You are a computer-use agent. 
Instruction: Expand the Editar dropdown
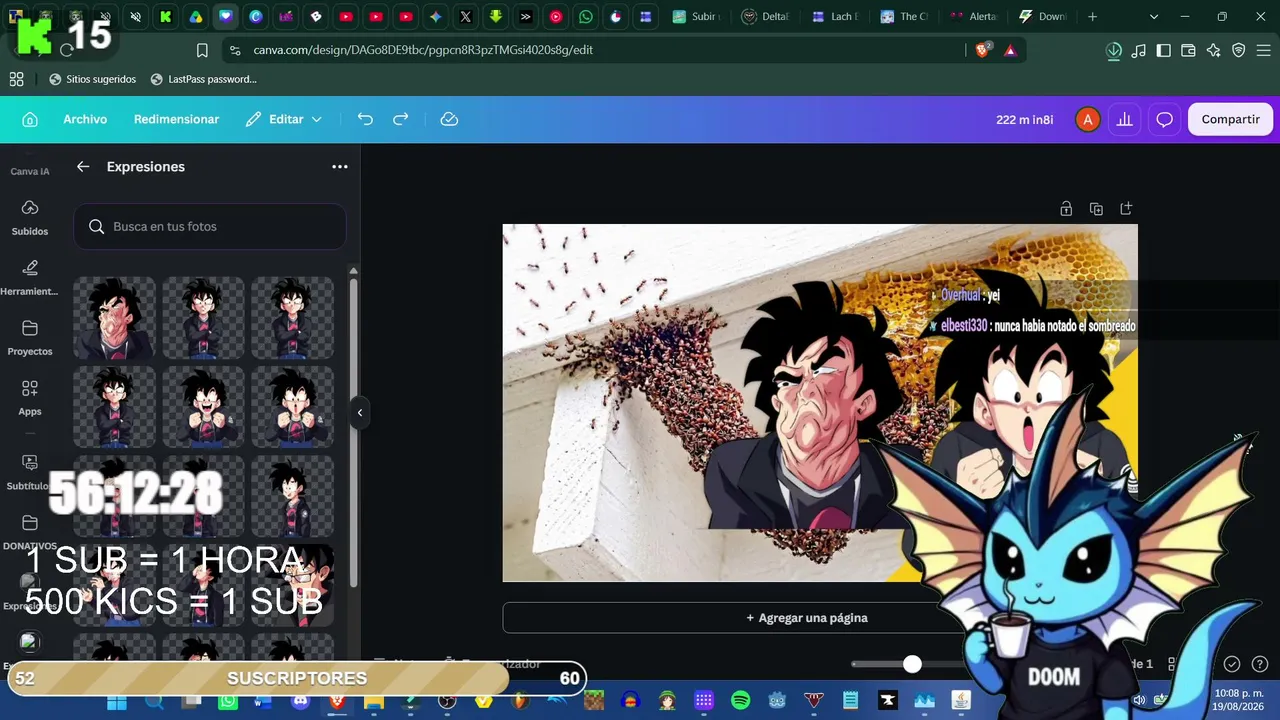point(284,119)
